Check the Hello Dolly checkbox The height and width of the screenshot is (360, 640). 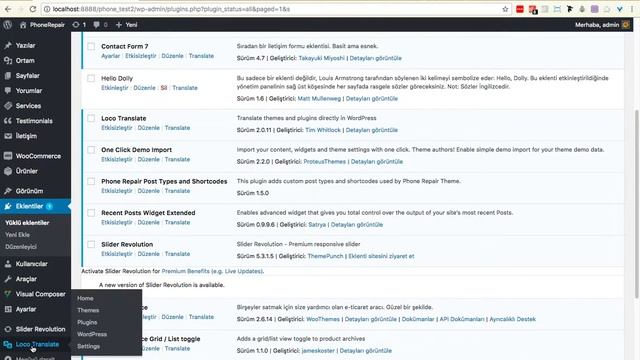[91, 78]
